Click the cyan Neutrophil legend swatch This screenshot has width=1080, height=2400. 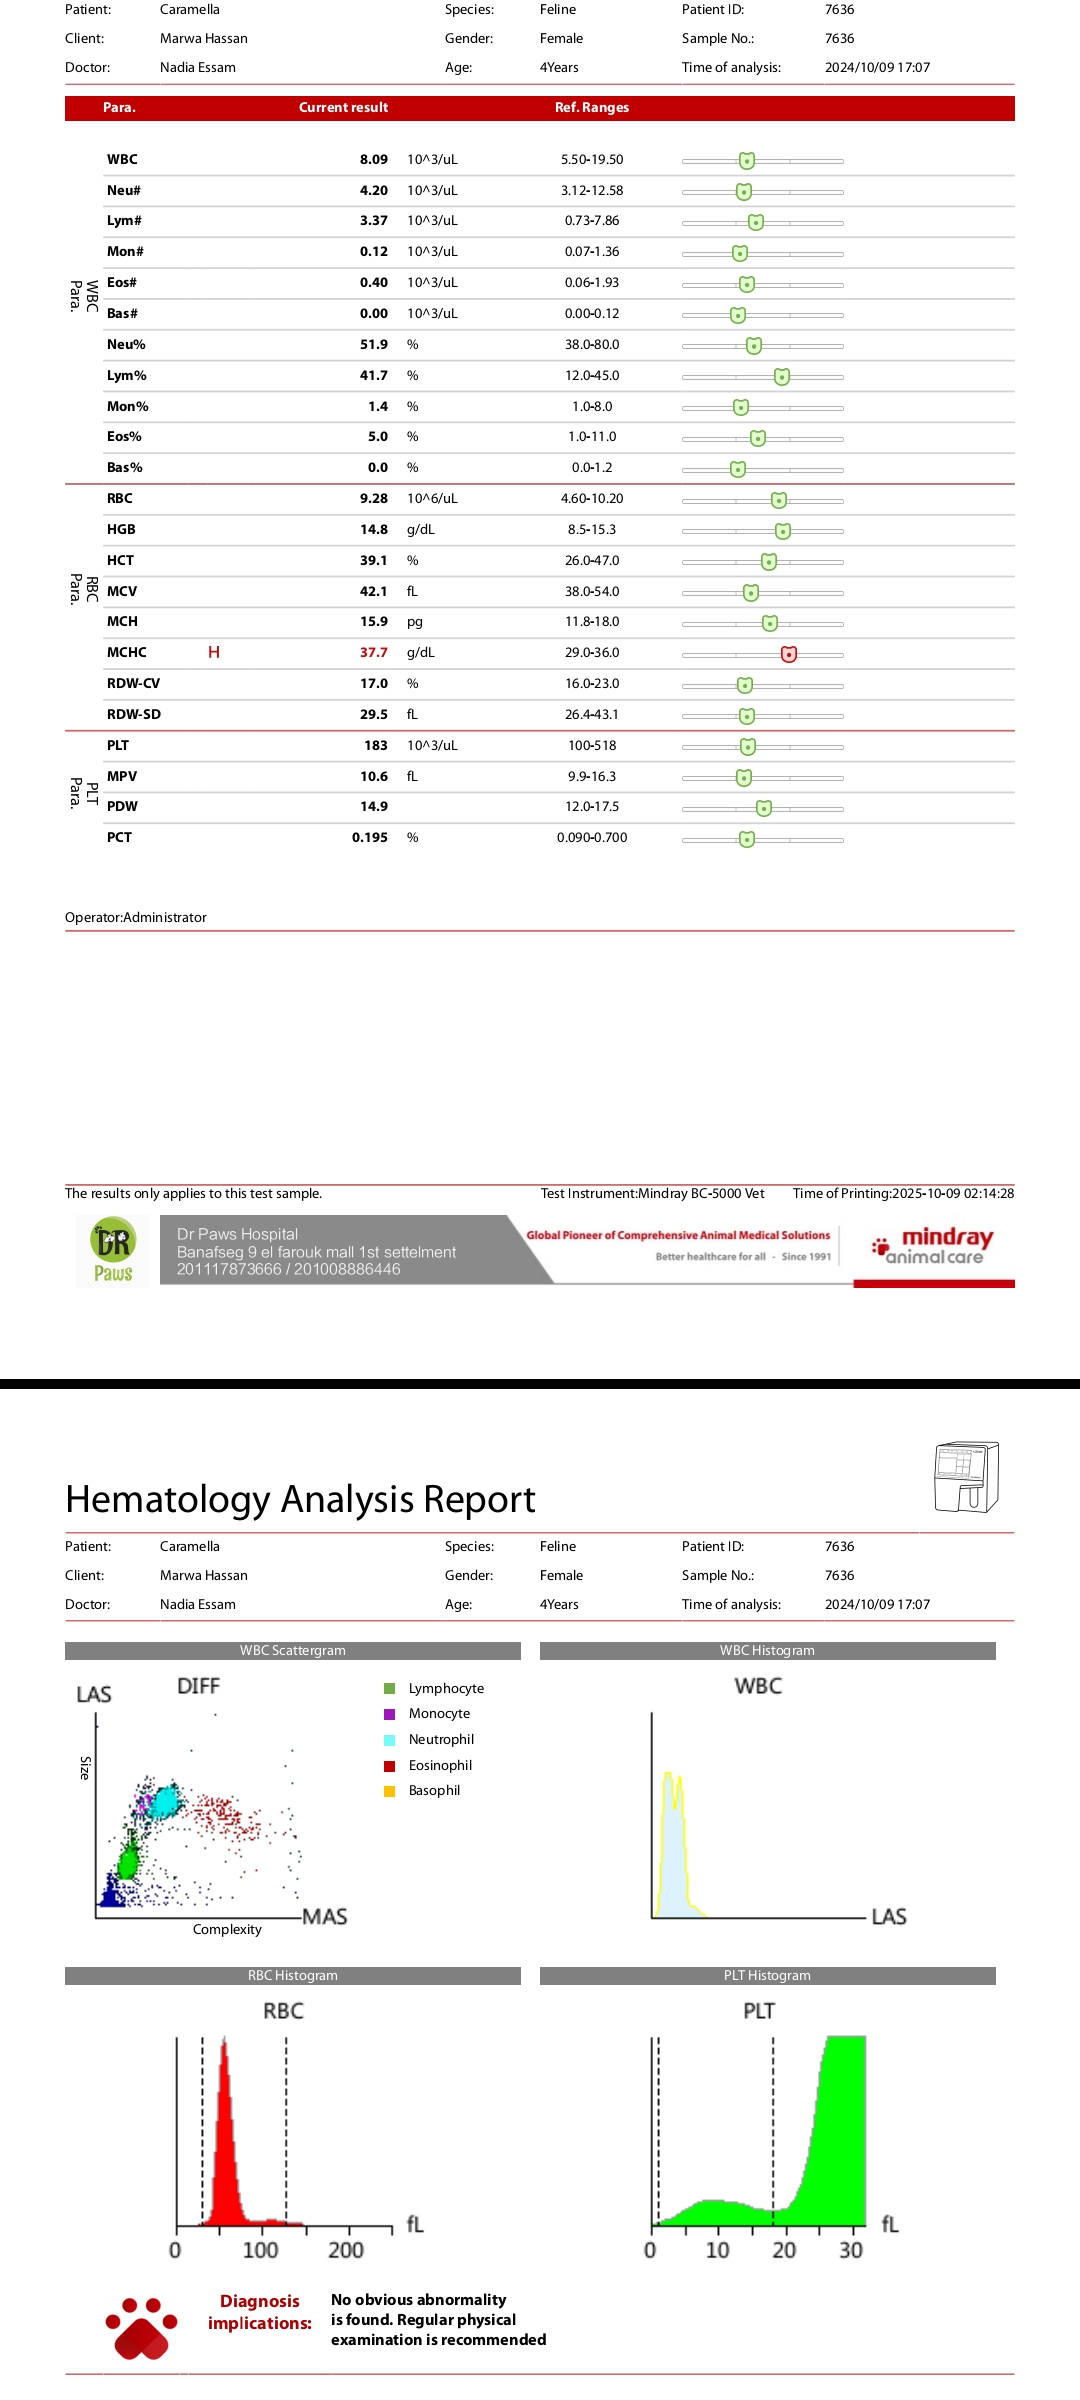pos(390,1740)
